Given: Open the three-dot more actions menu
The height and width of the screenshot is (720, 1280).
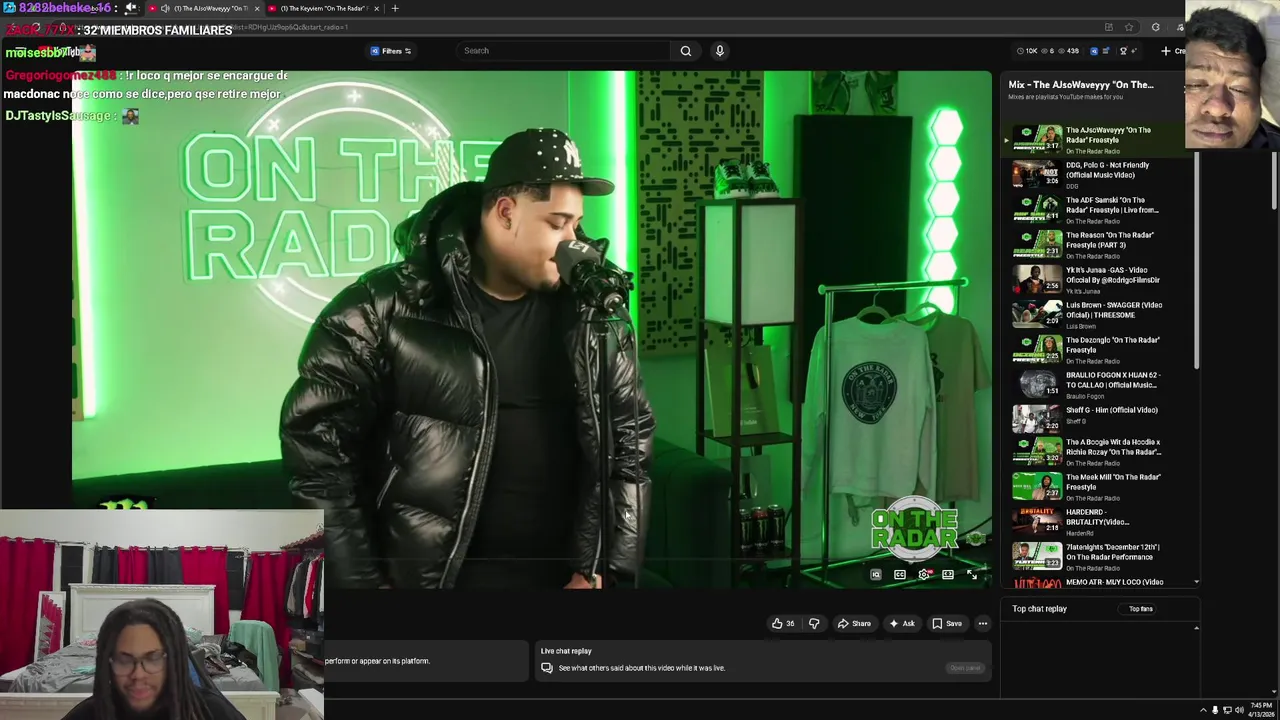Looking at the screenshot, I should (x=983, y=624).
